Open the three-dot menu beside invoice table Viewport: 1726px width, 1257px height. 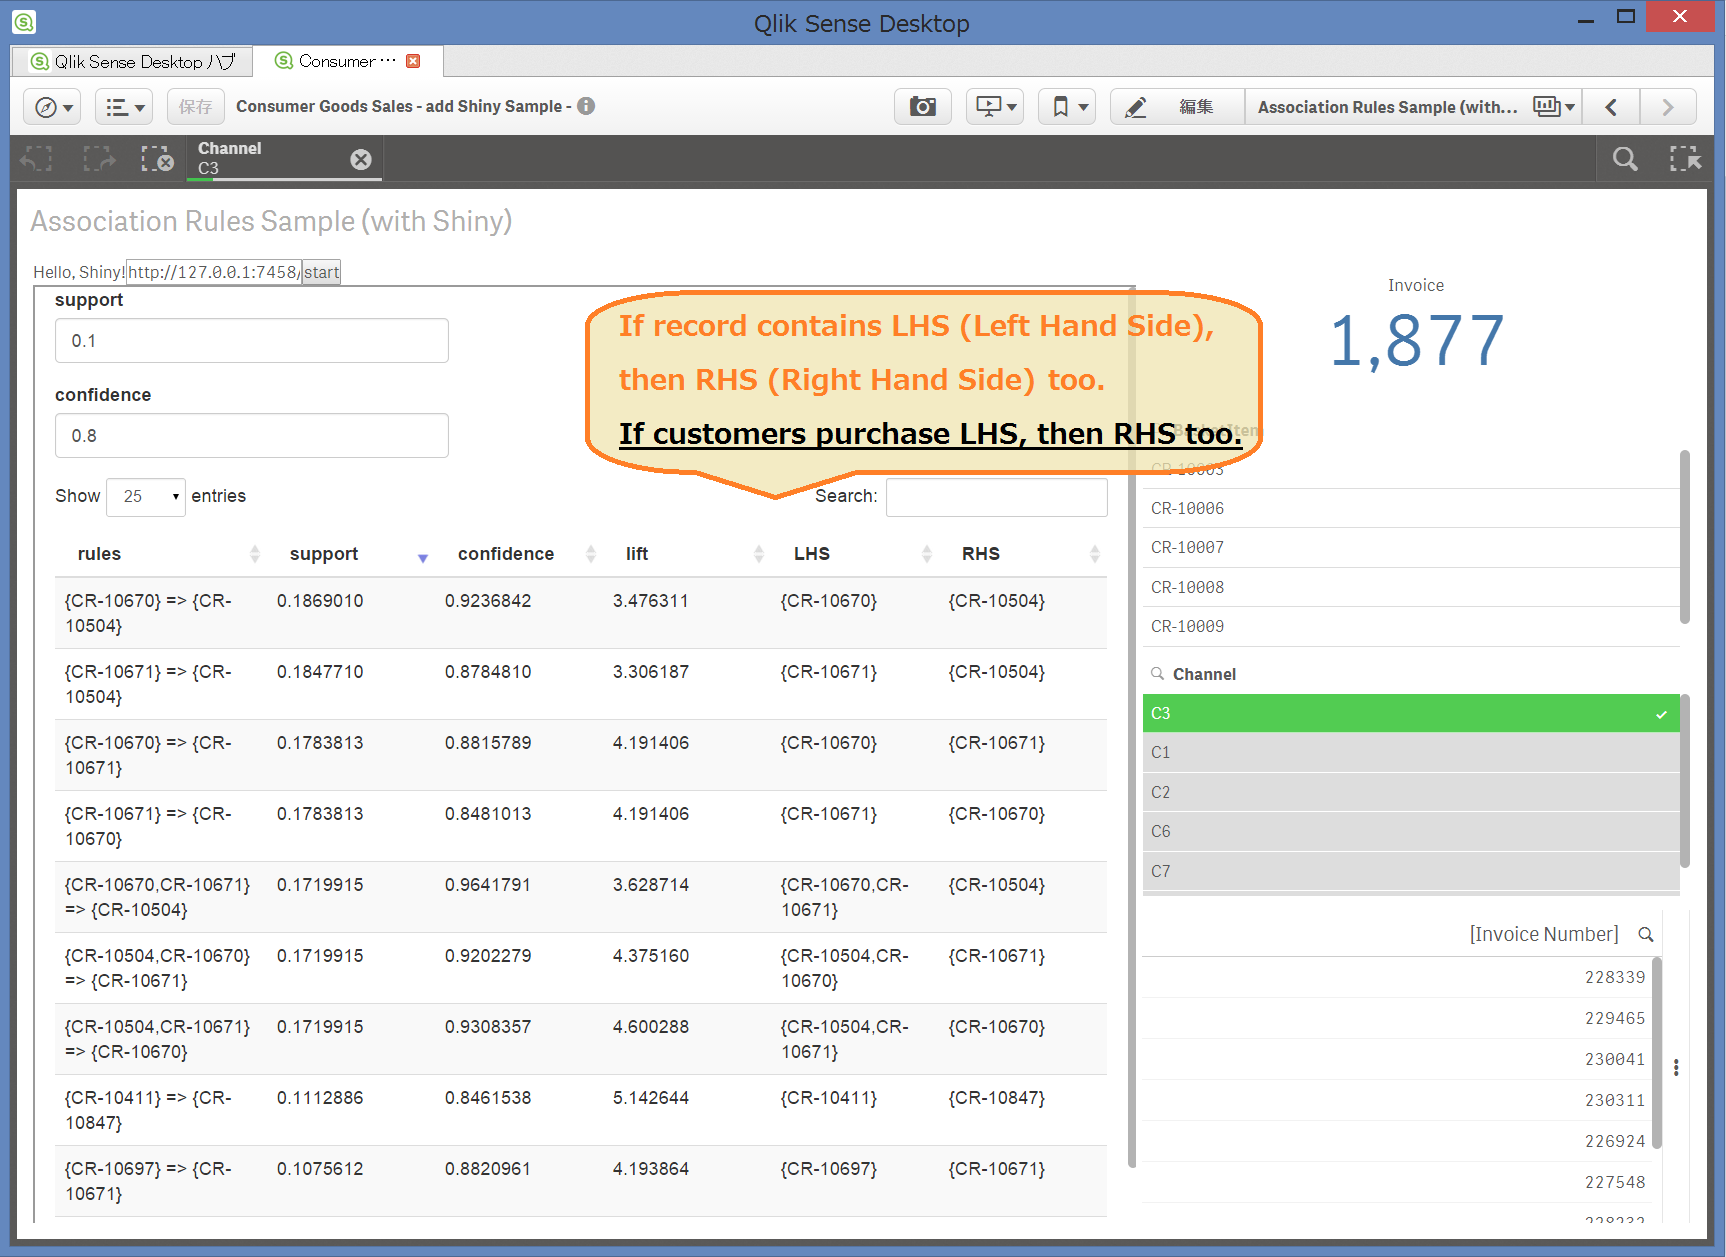point(1676,1068)
